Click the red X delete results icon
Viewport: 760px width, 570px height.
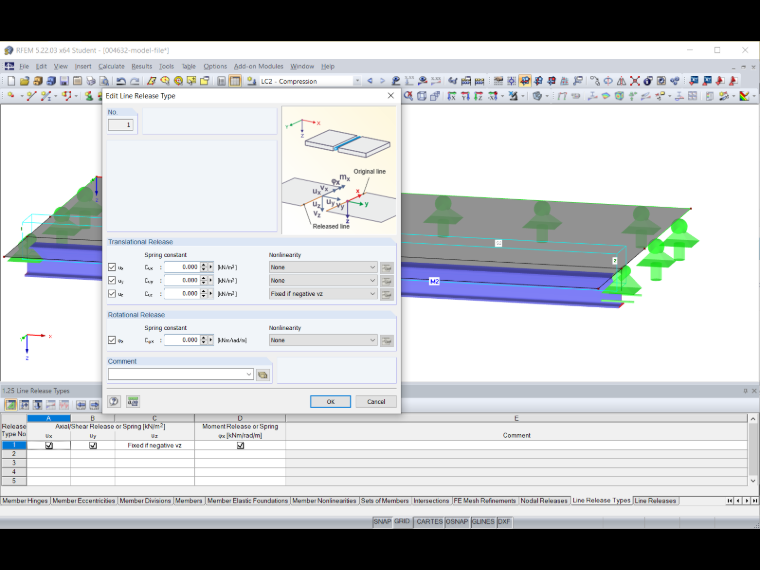(x=634, y=81)
